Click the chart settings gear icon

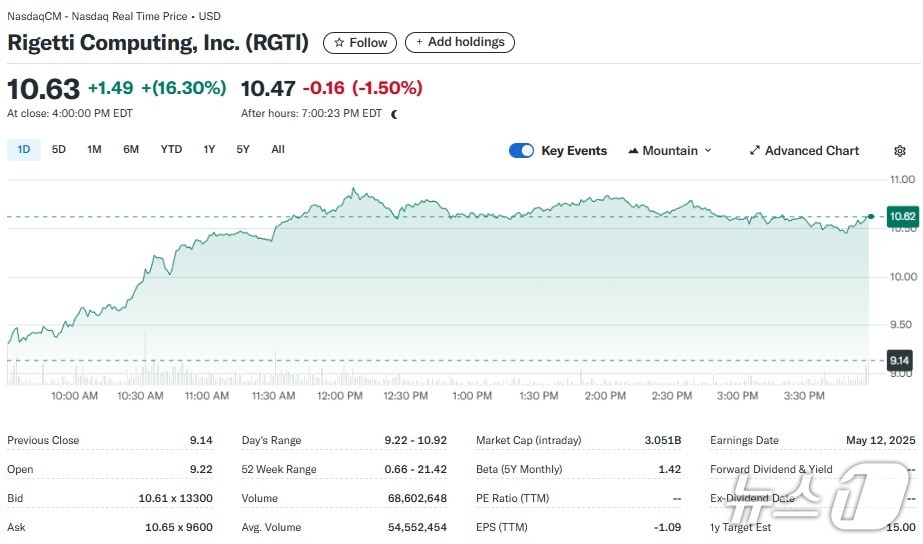(899, 151)
